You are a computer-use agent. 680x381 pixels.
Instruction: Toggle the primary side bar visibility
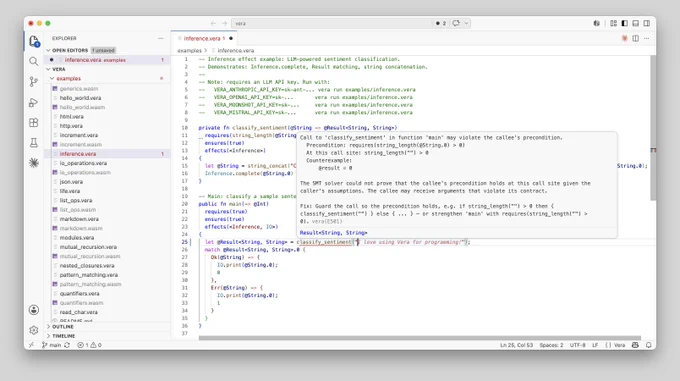624,23
